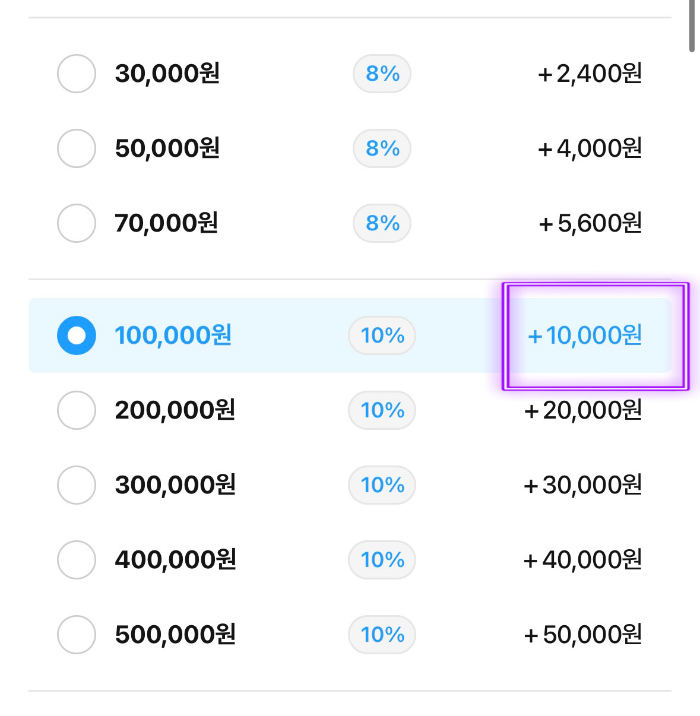Click the 10% badge for 500,000원

click(x=382, y=635)
